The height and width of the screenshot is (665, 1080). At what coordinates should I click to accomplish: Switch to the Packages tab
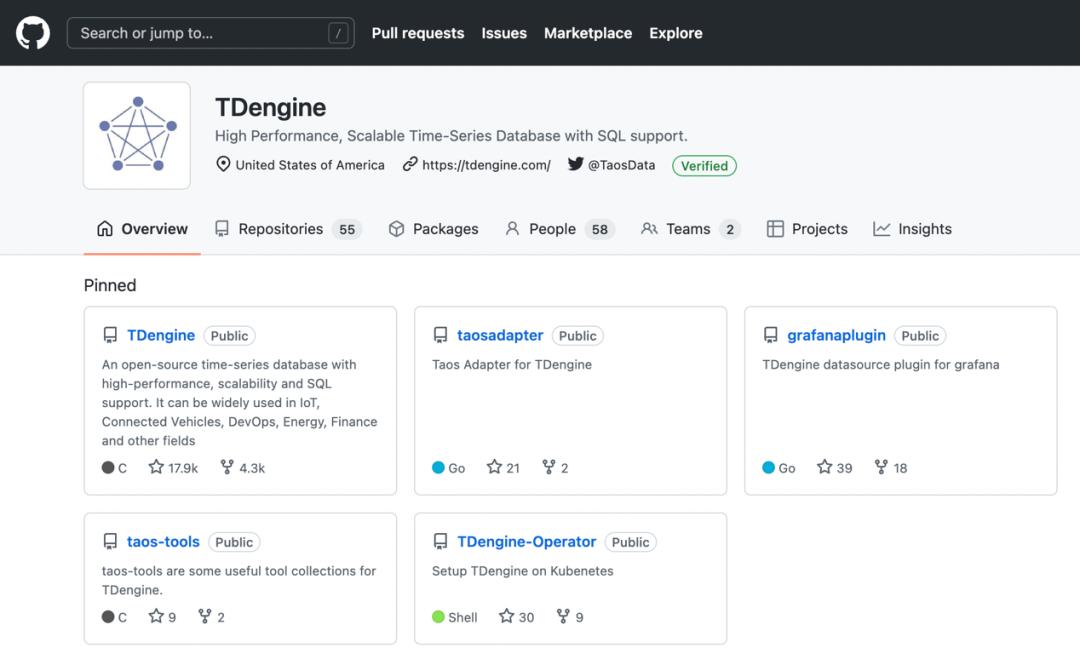click(434, 229)
